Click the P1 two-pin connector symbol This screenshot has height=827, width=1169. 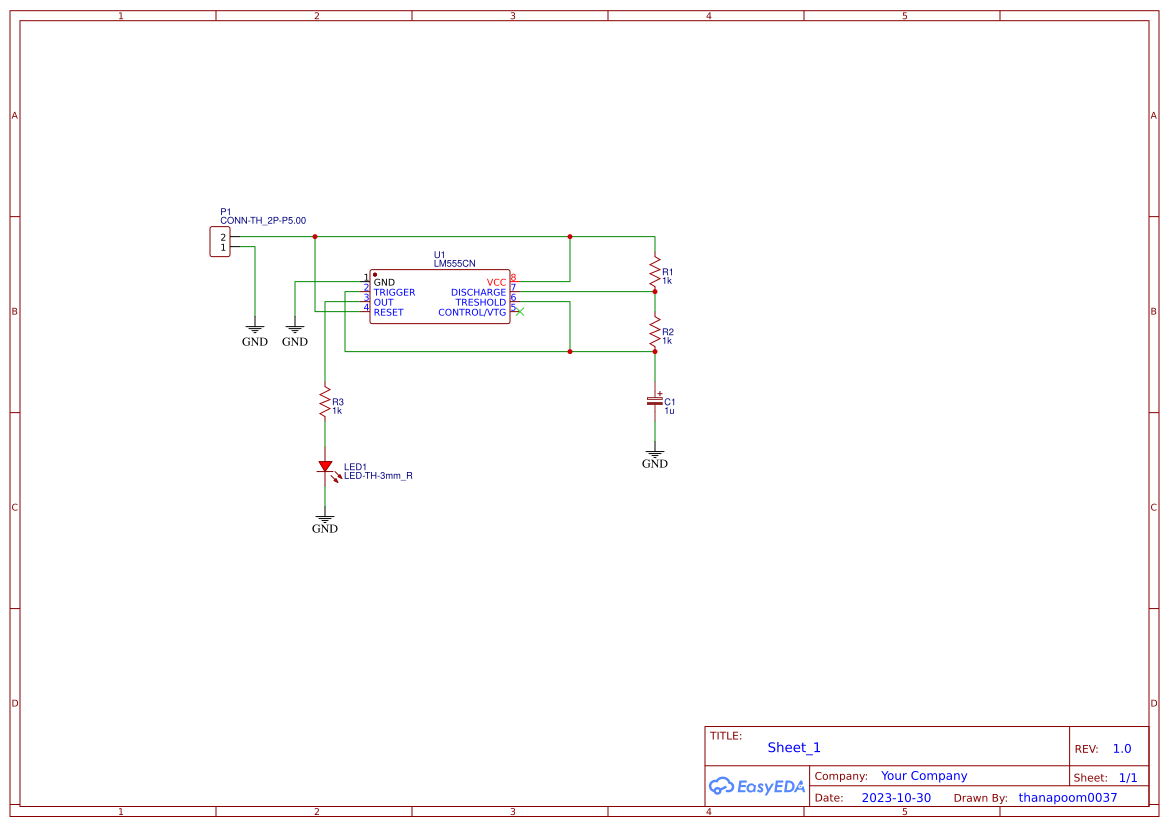(x=219, y=242)
